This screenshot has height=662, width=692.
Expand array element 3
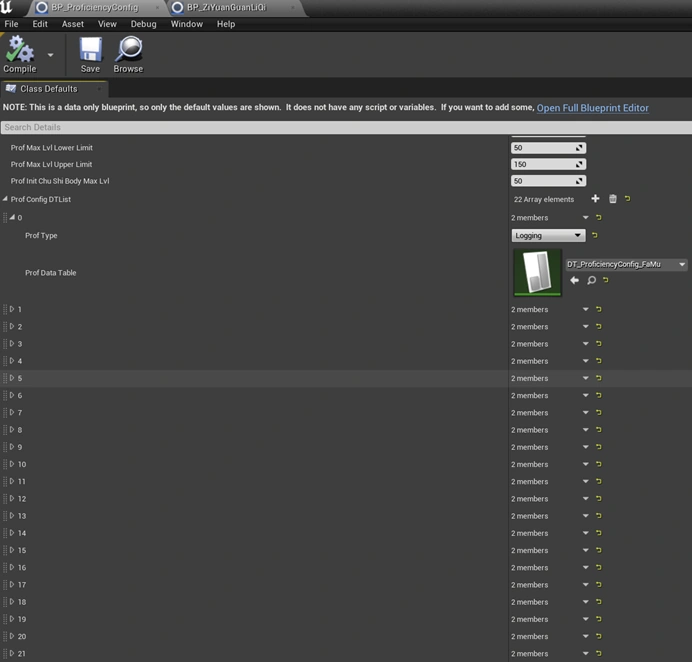point(12,343)
